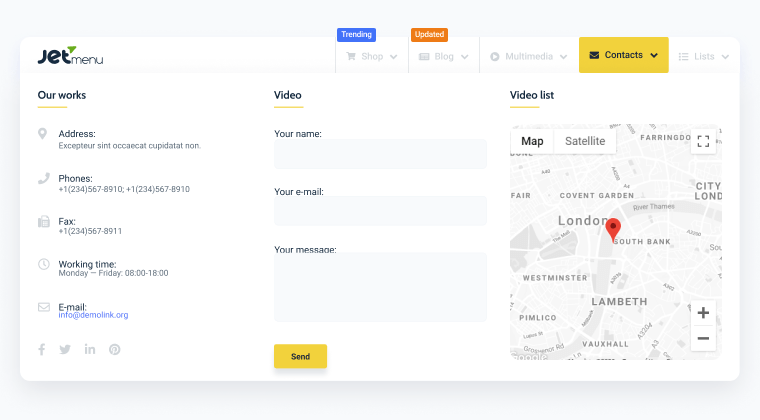
Task: Click the Your name input field
Action: pyautogui.click(x=380, y=154)
